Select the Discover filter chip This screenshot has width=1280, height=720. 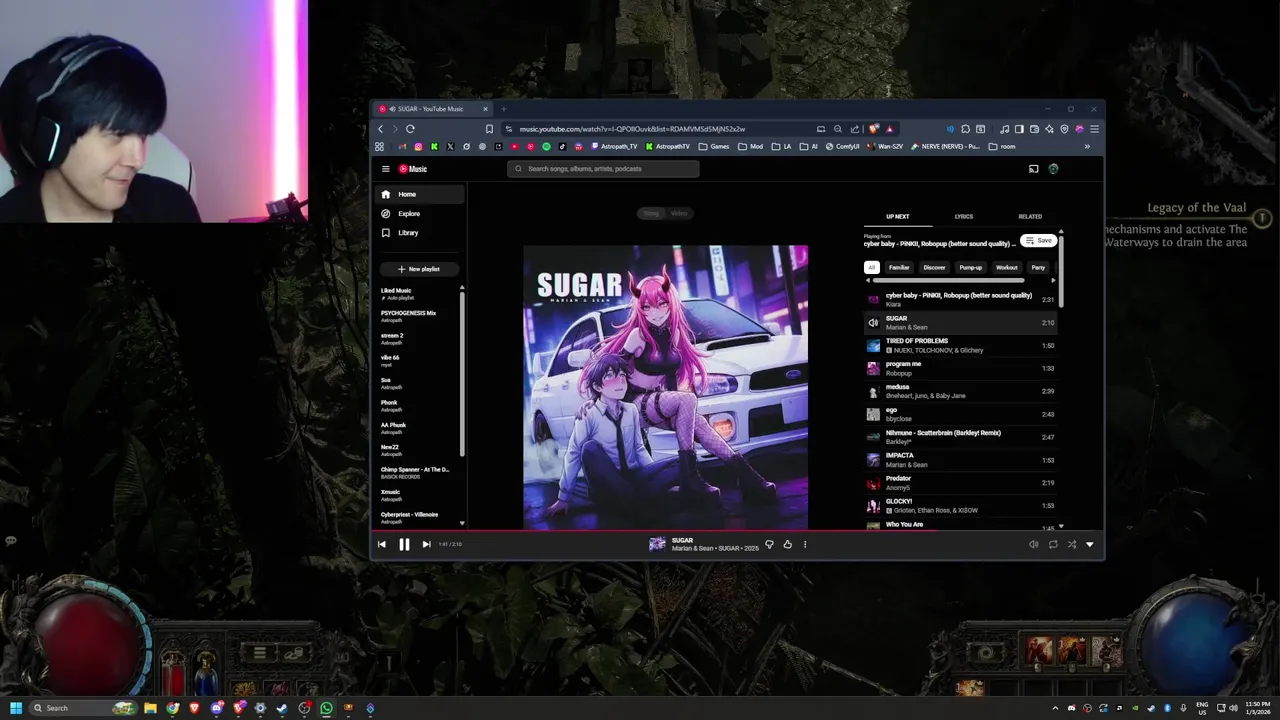934,267
